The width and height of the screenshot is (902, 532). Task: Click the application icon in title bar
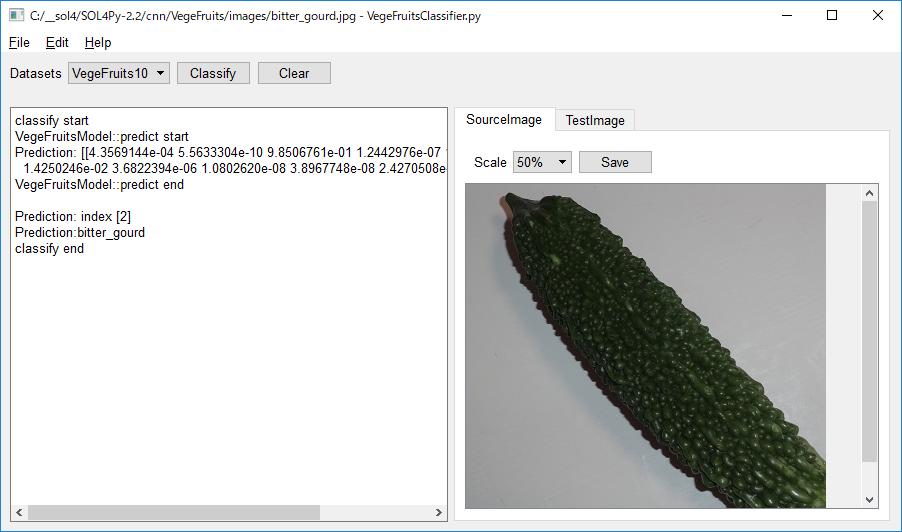[x=17, y=16]
